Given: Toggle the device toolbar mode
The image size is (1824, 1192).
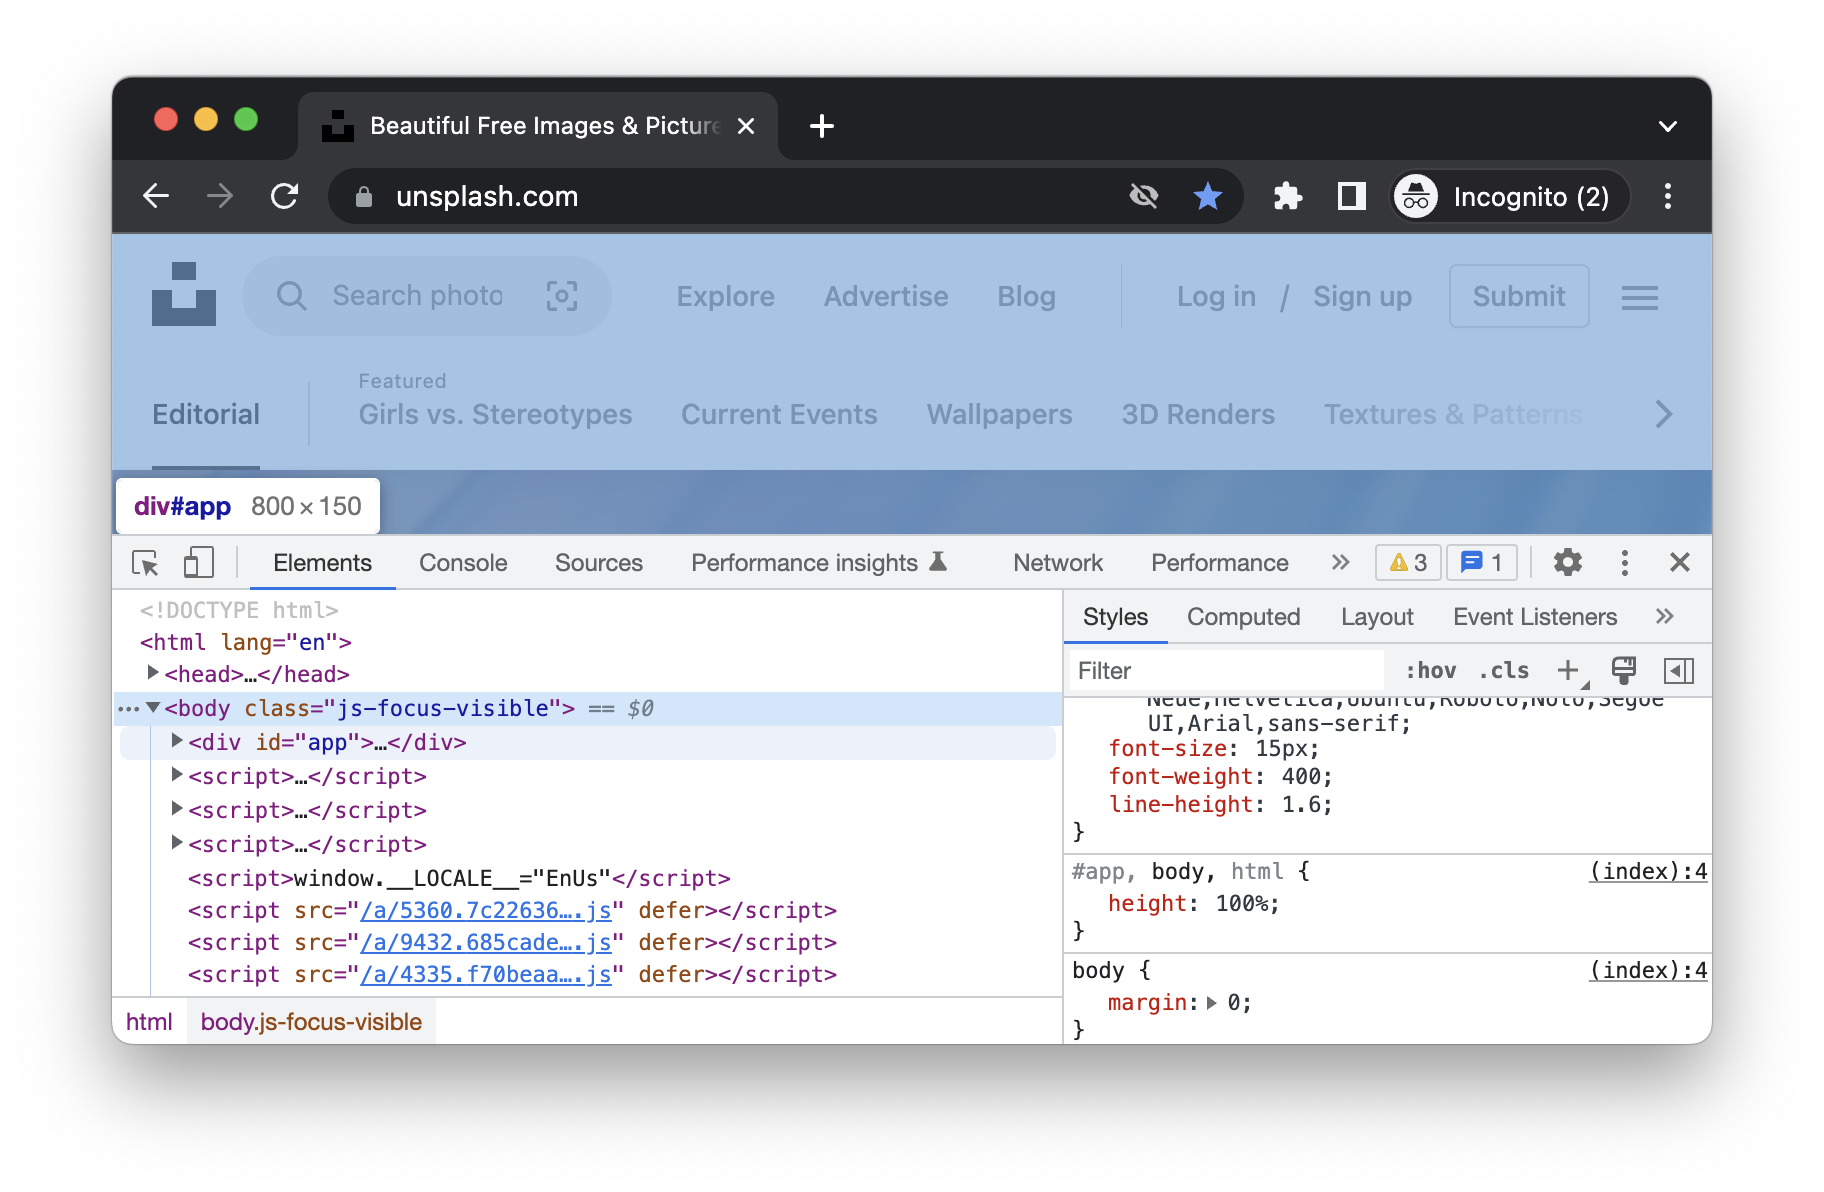Looking at the screenshot, I should point(198,563).
